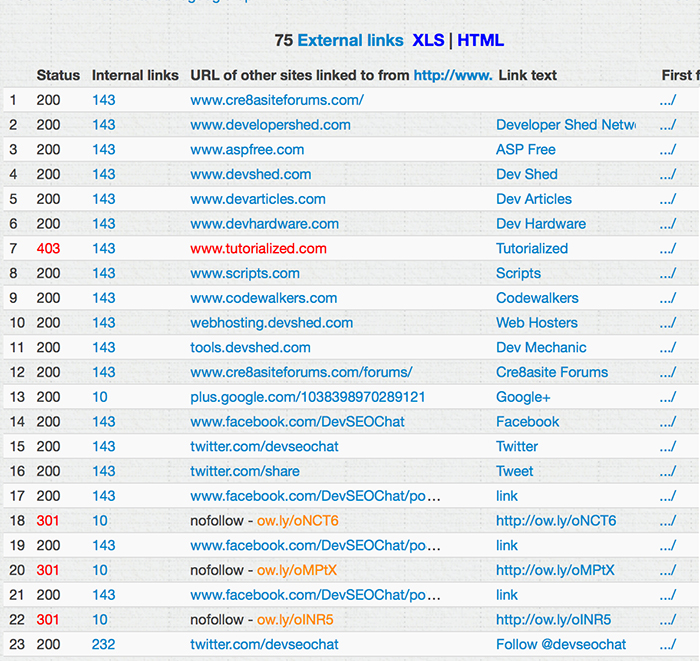This screenshot has width=700, height=661.
Task: Open tools.devshed.com link
Action: 250,348
